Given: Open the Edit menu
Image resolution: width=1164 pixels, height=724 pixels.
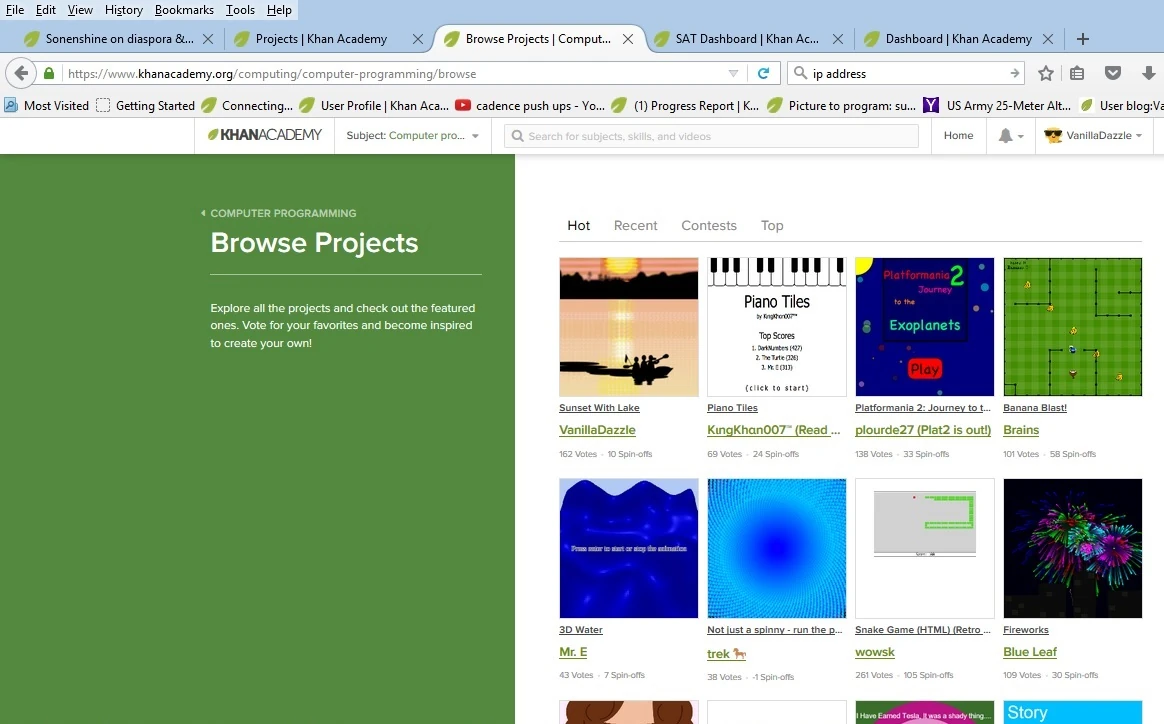Looking at the screenshot, I should point(45,10).
